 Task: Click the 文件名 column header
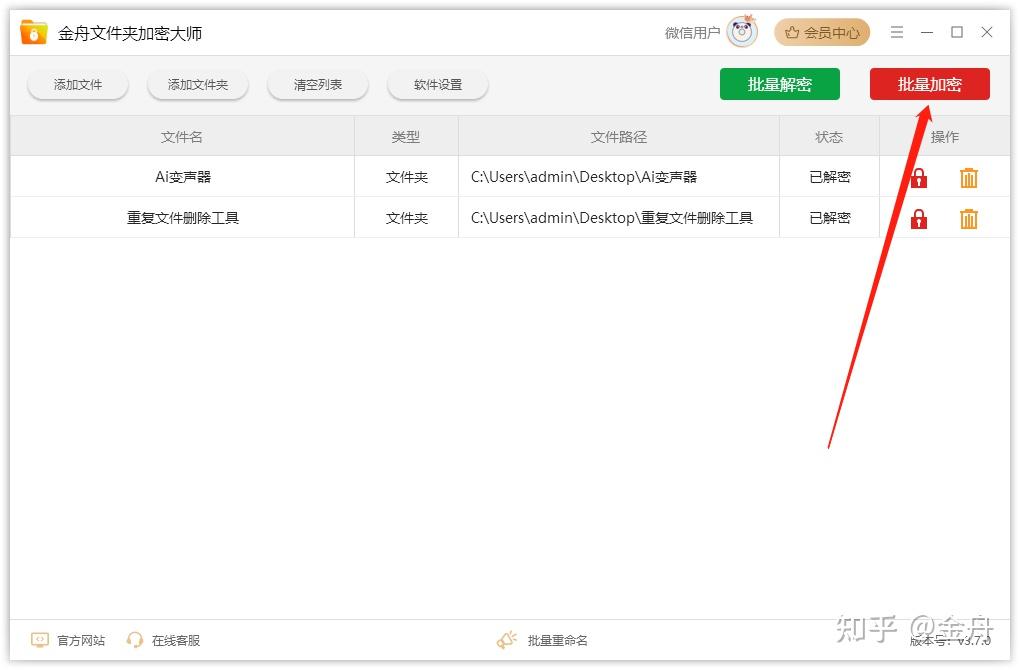181,137
